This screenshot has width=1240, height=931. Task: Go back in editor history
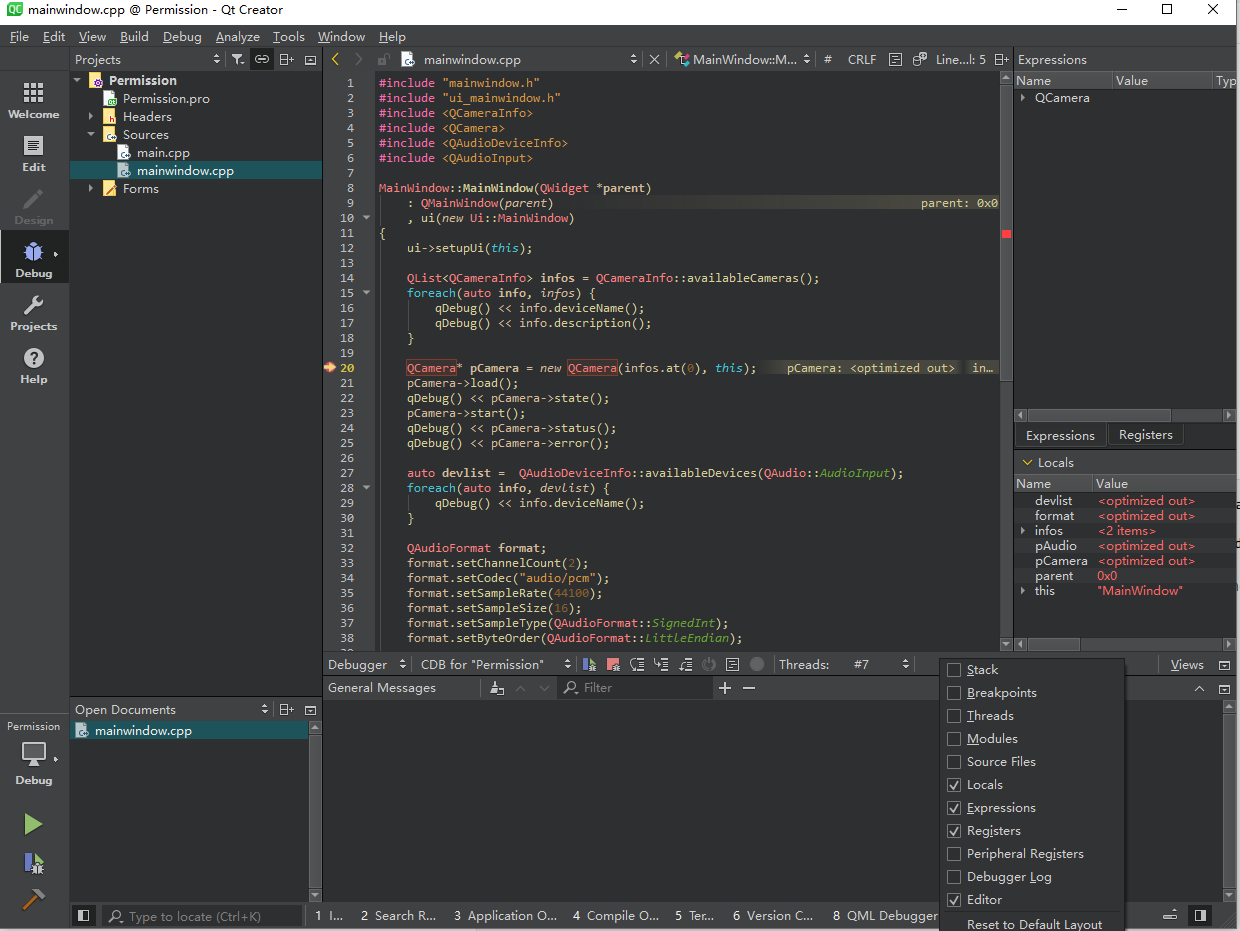(335, 59)
